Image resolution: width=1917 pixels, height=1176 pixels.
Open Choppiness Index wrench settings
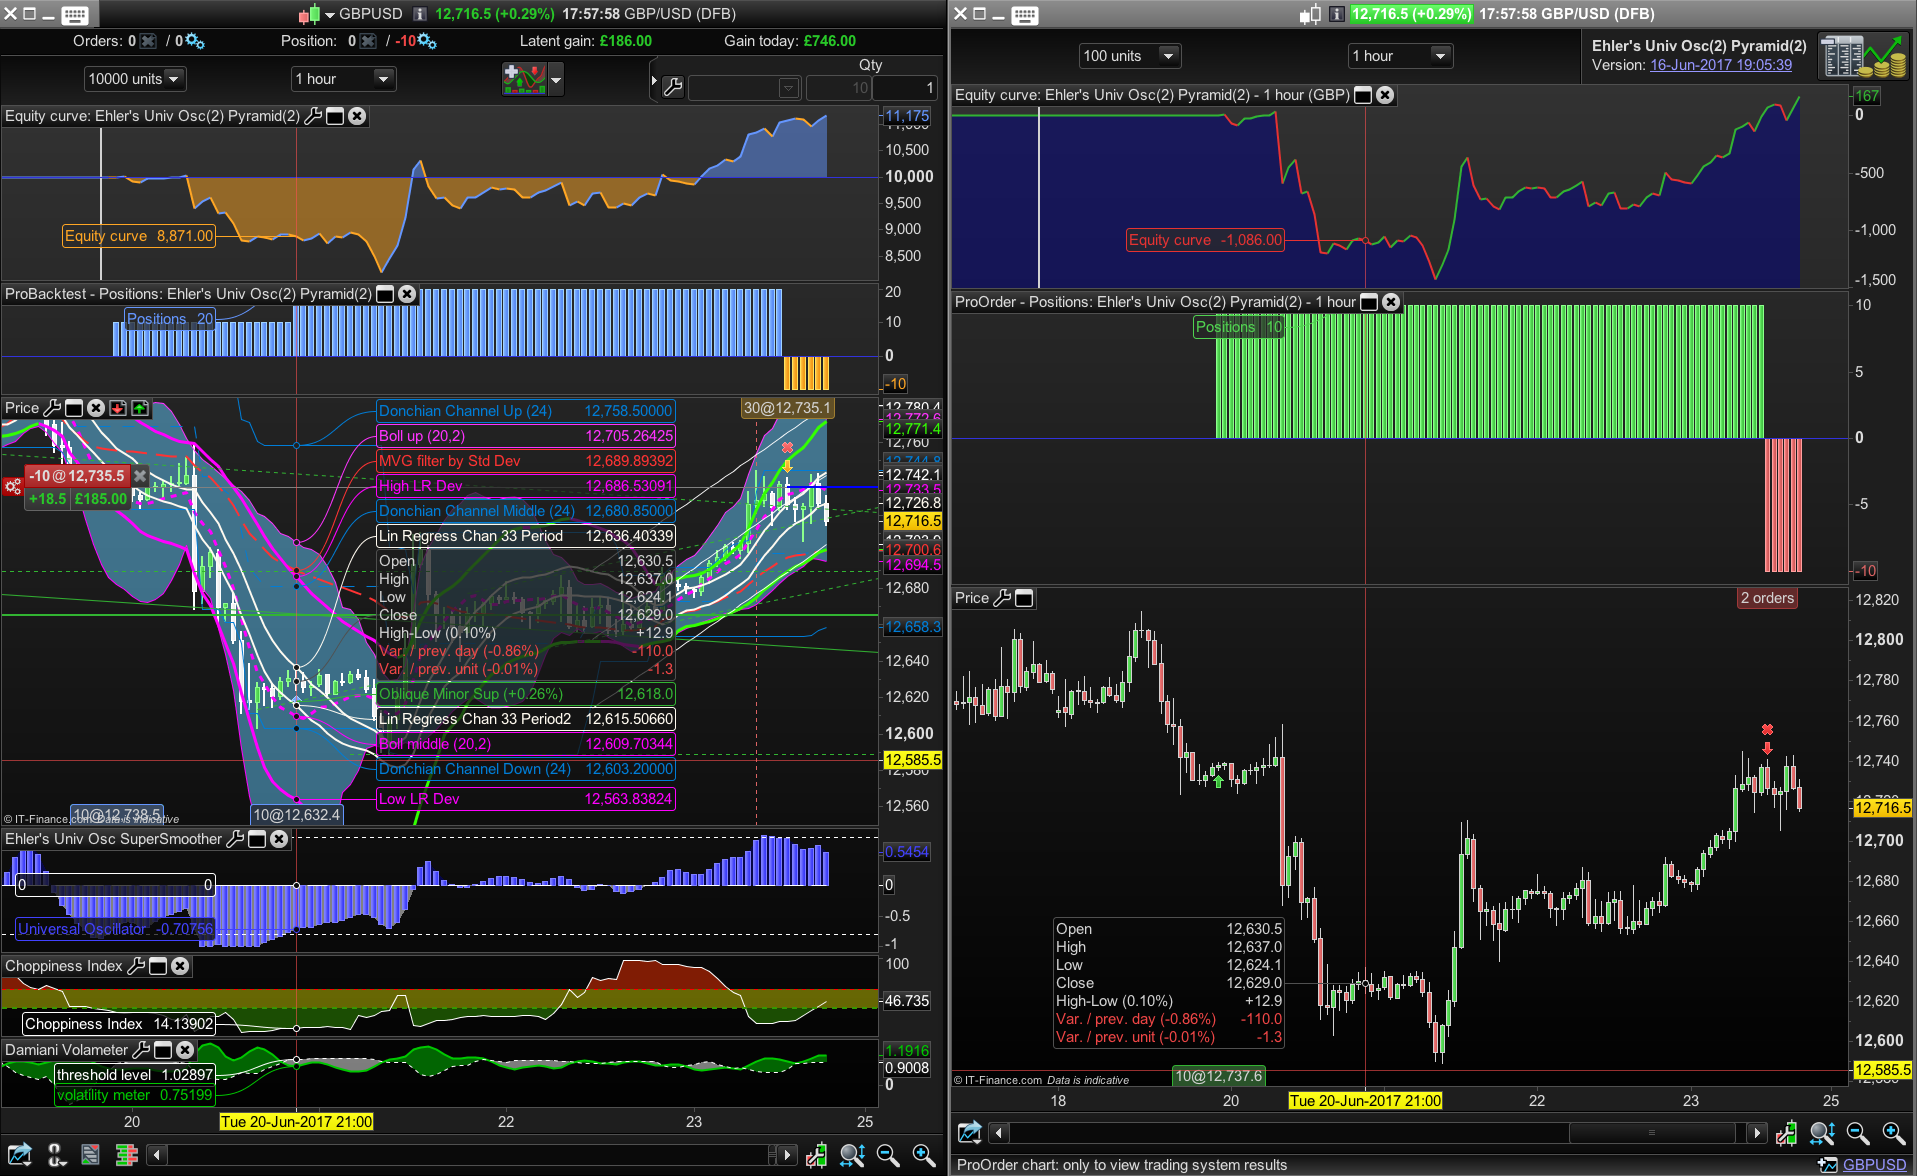click(x=136, y=966)
